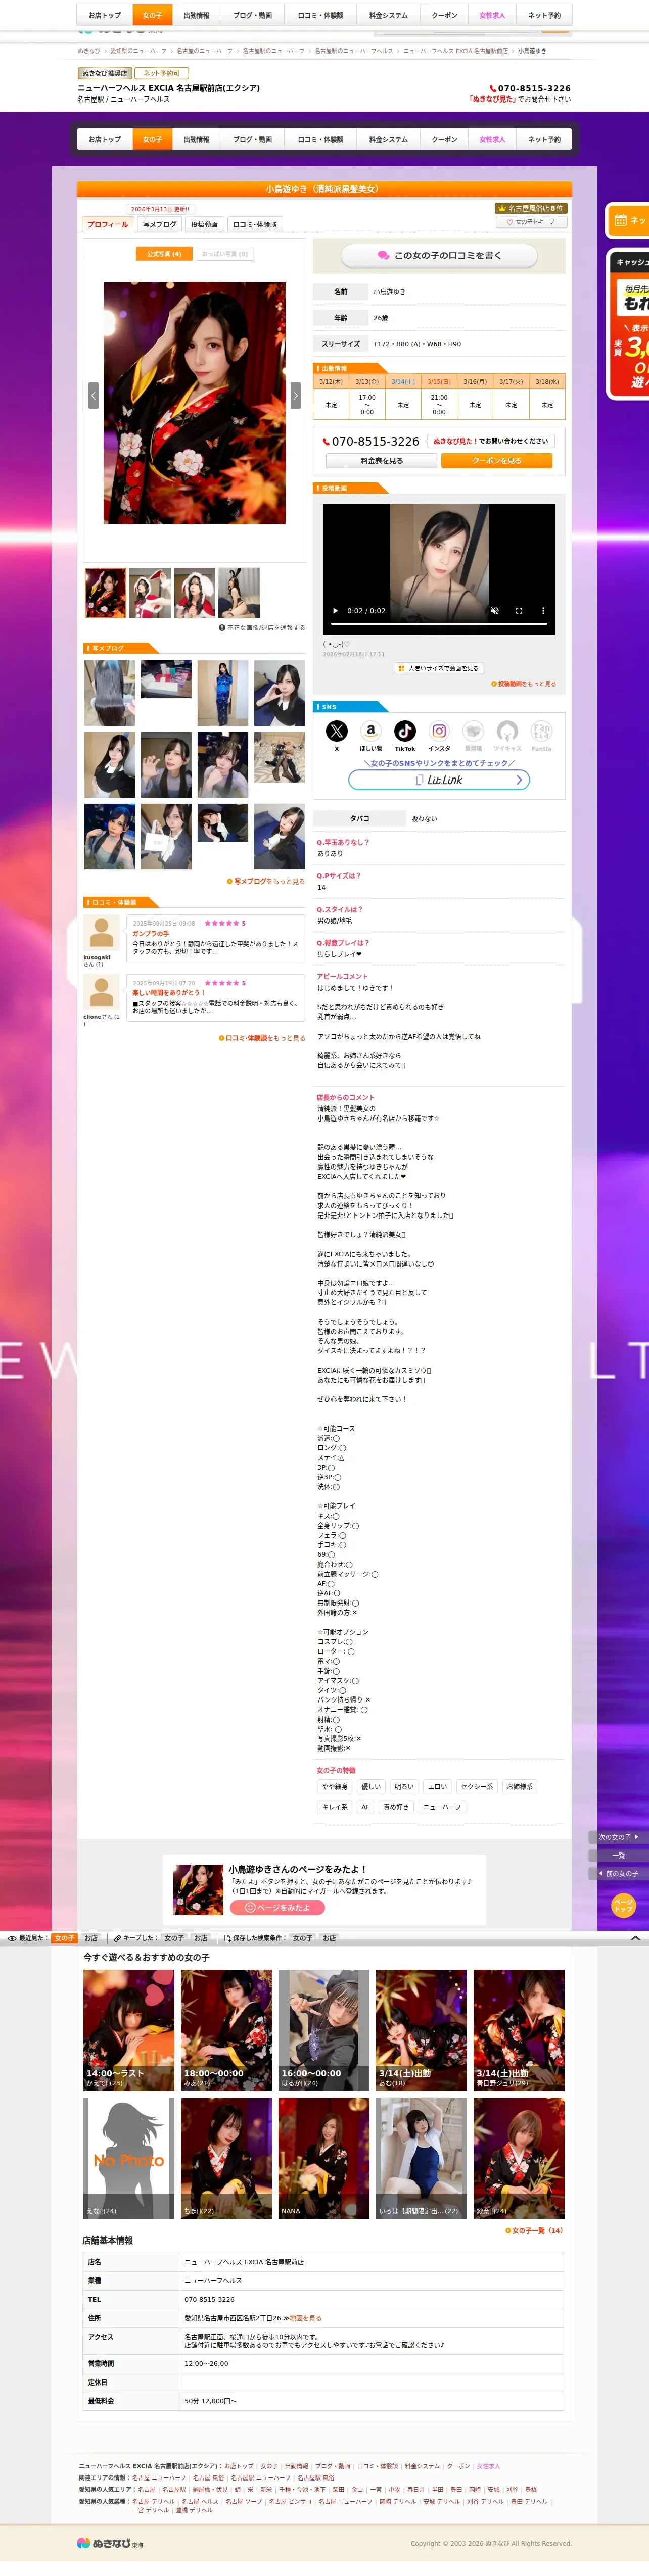Viewport: 649px width, 2576px height.
Task: Click 写メブログをもっと見る link
Action: coord(266,881)
